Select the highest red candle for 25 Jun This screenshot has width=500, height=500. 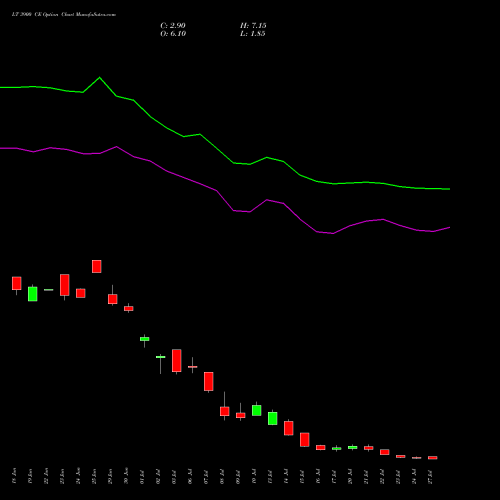pos(97,266)
